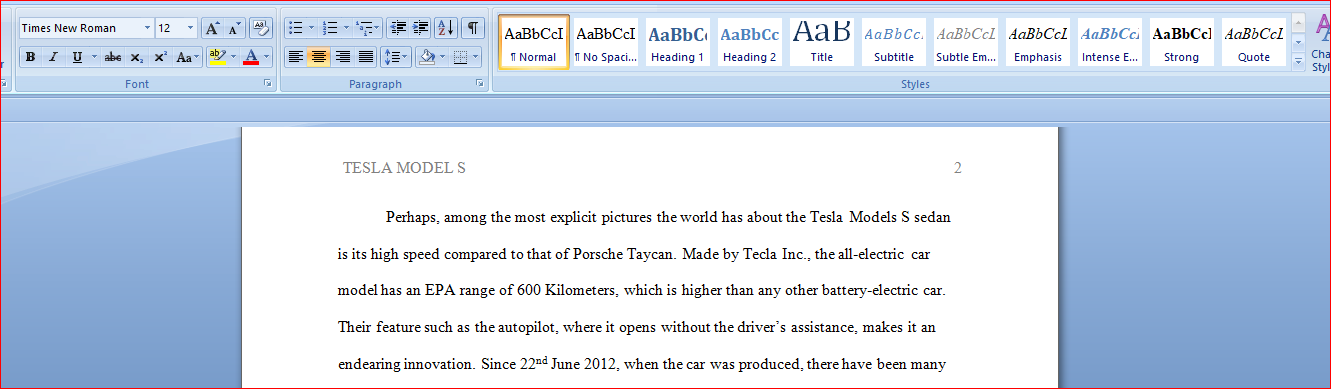
Task: Apply Strong style
Action: 1182,42
